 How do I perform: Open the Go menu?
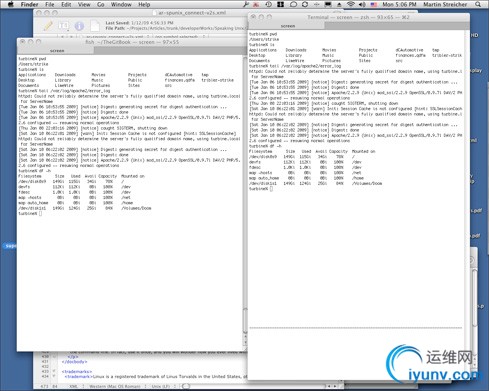pos(101,5)
